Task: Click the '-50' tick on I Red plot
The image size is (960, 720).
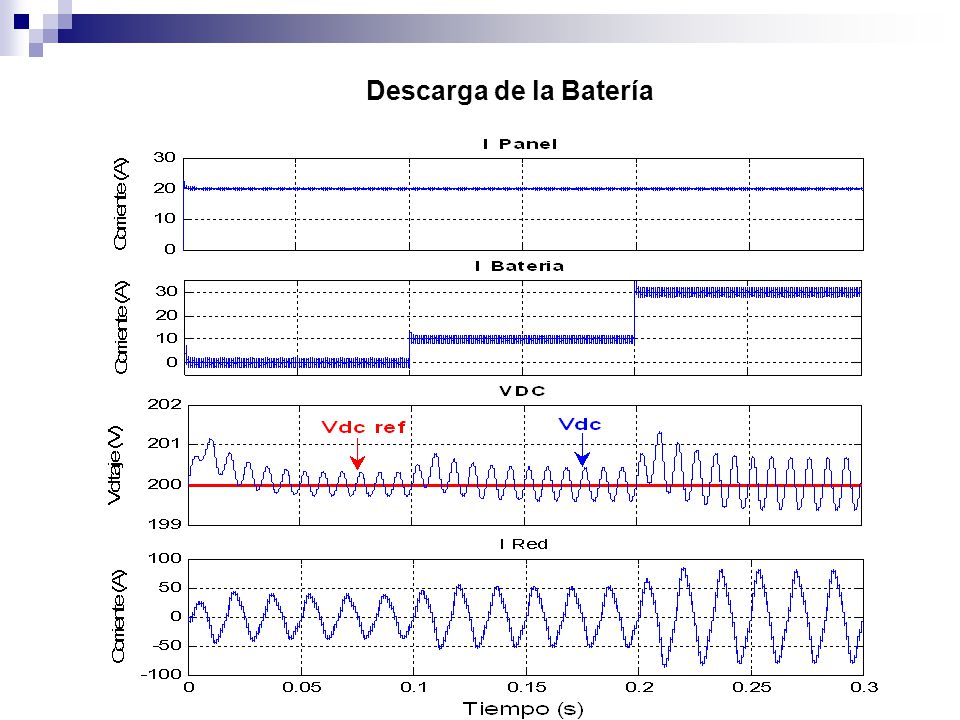Action: coord(167,645)
